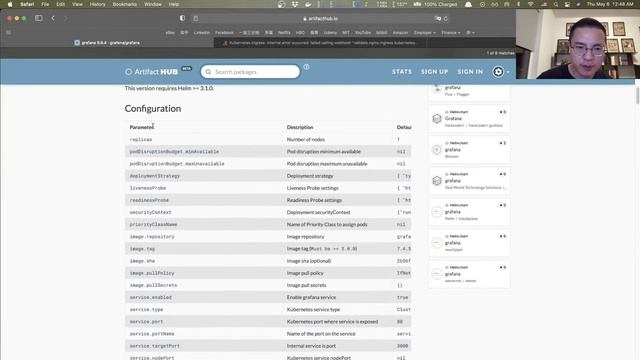Open the Window menu
640x360 pixels.
(153, 4)
